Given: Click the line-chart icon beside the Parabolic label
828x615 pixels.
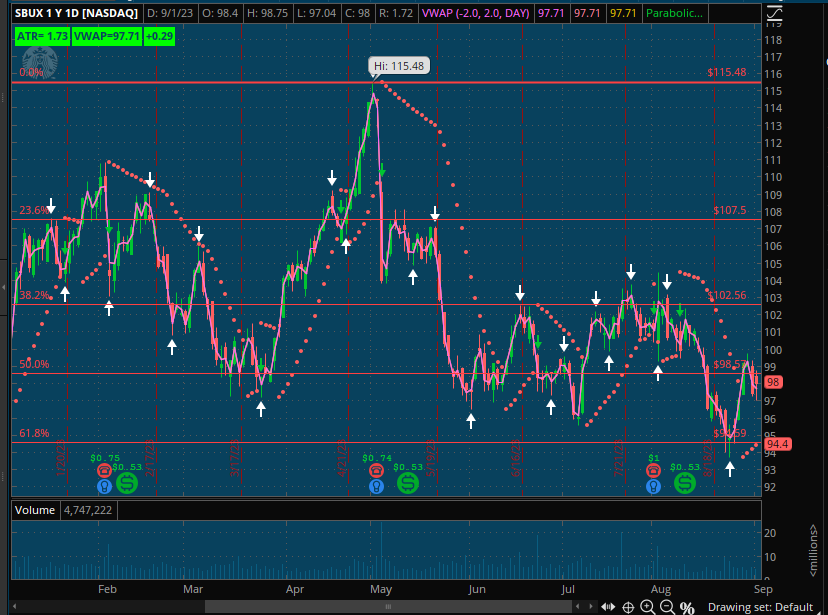Looking at the screenshot, I should [774, 13].
